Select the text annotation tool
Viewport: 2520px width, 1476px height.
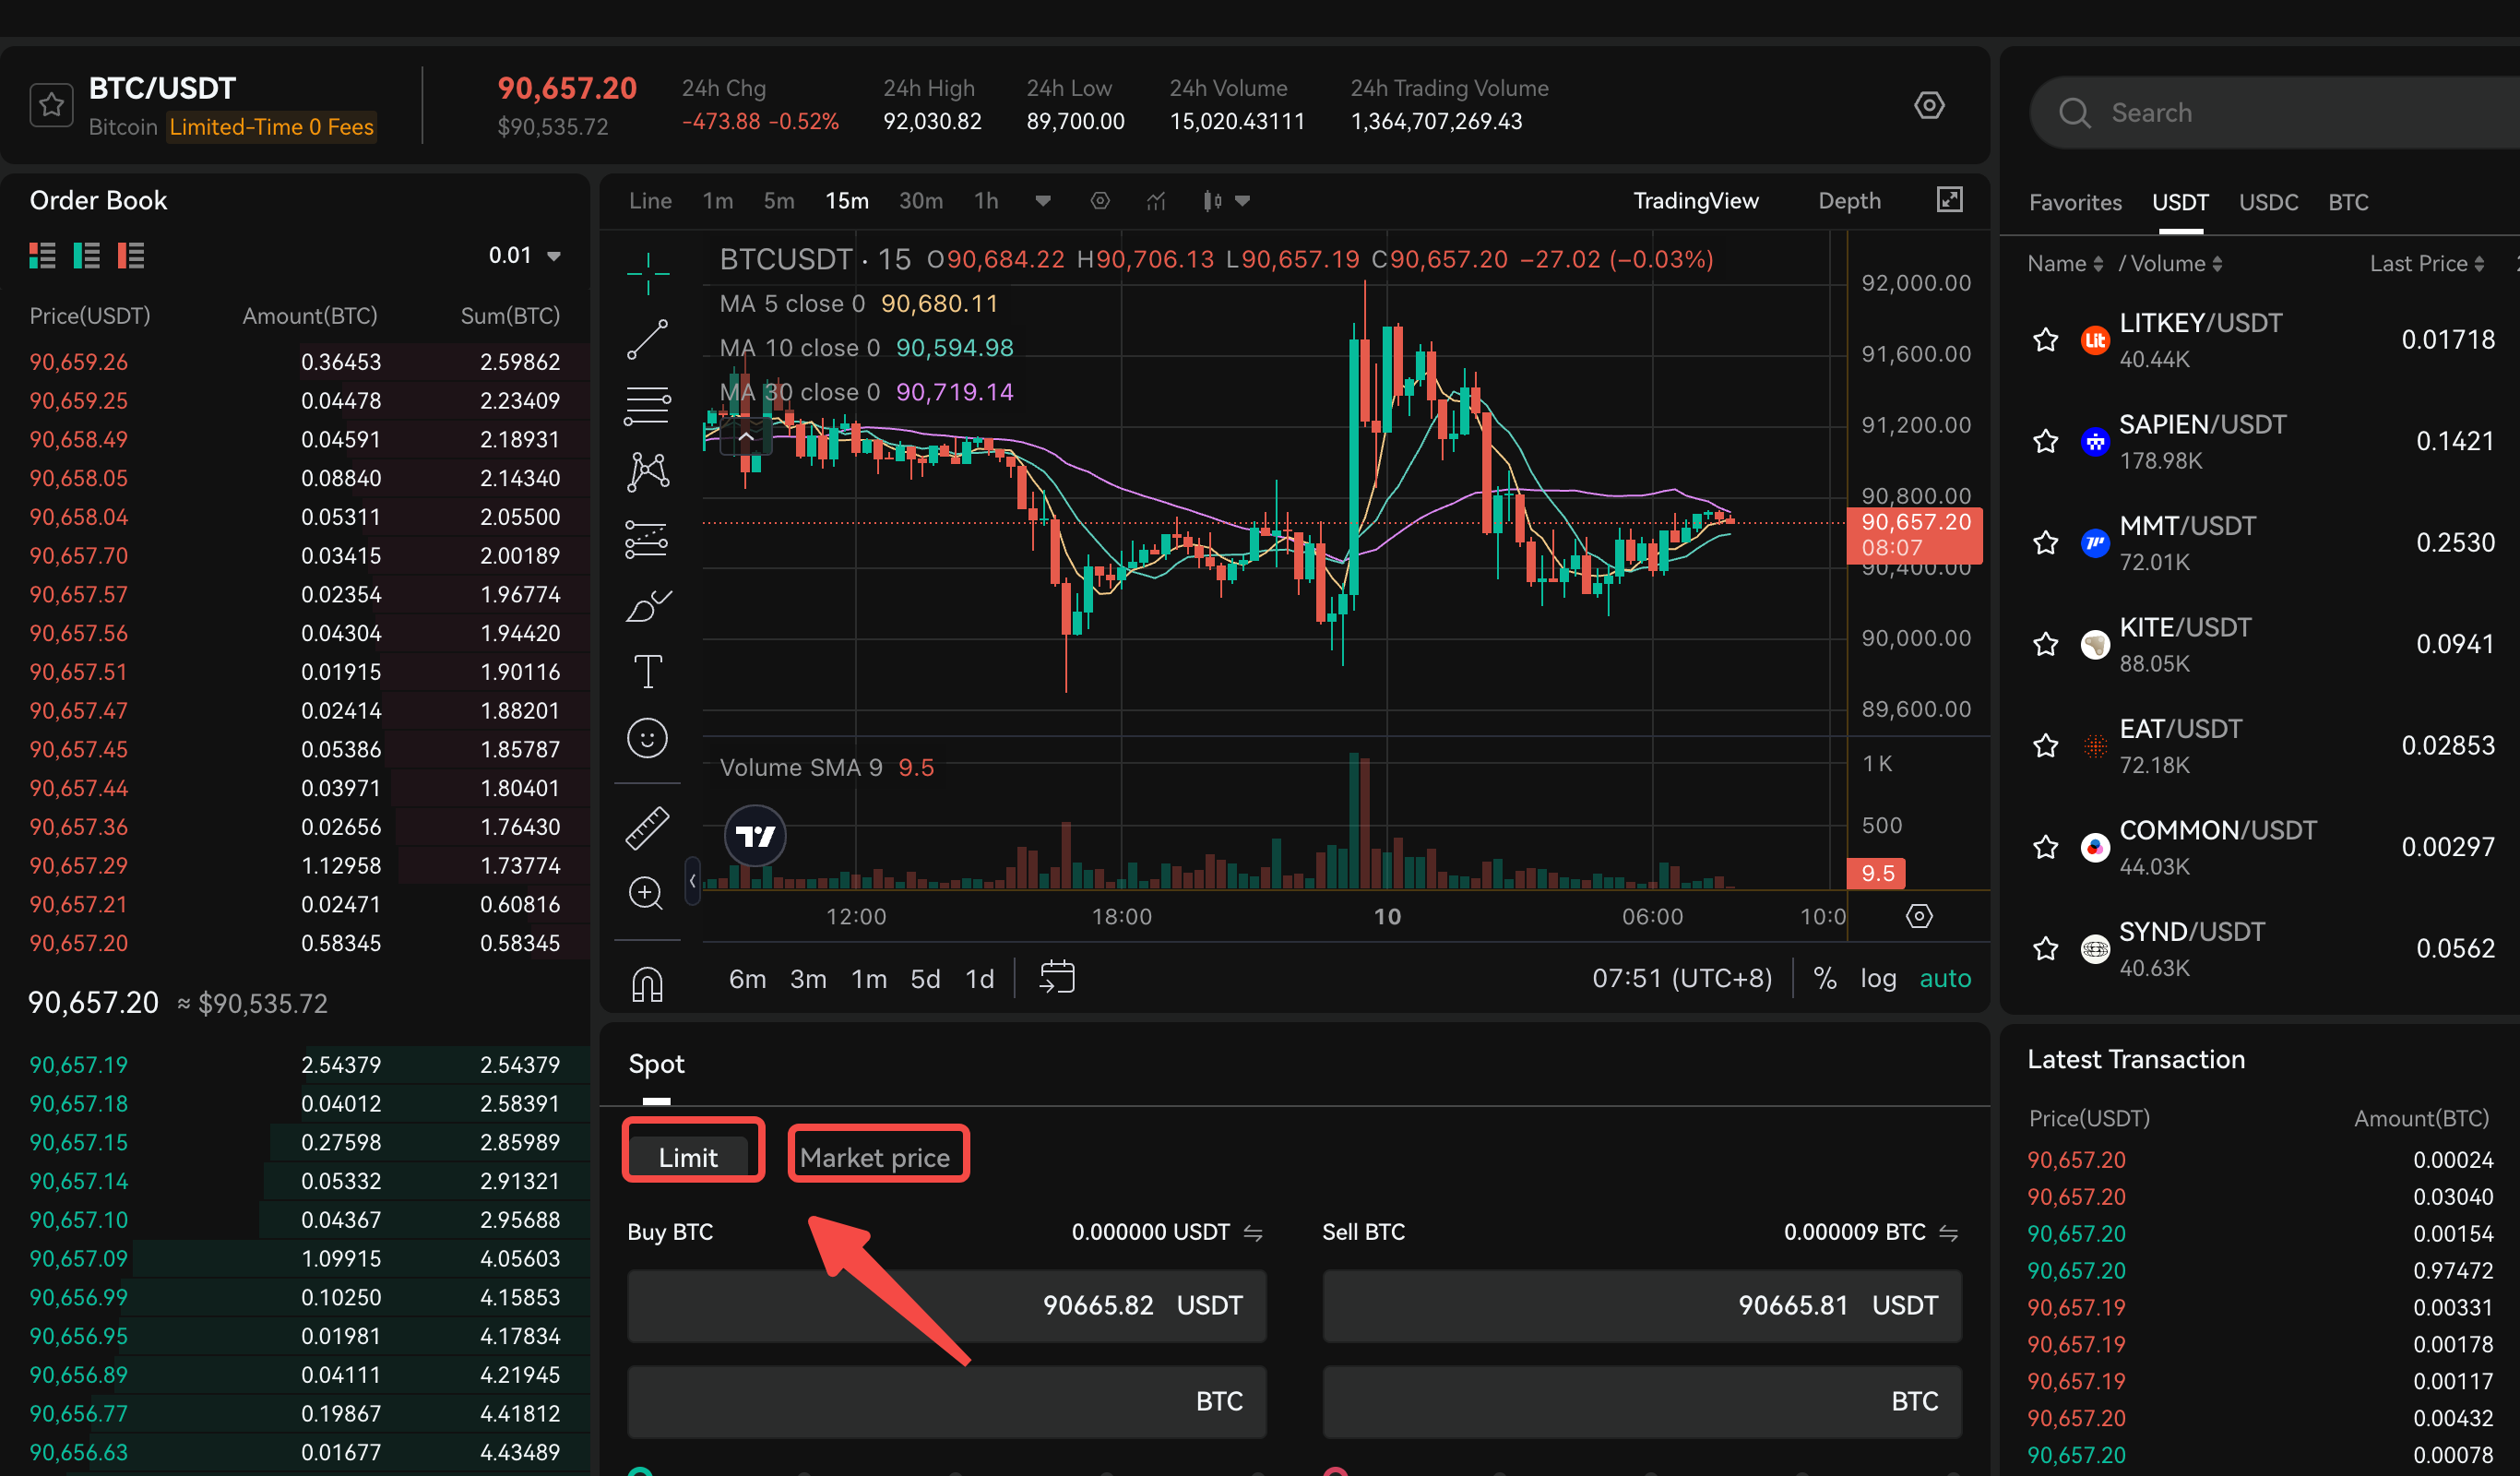tap(647, 671)
